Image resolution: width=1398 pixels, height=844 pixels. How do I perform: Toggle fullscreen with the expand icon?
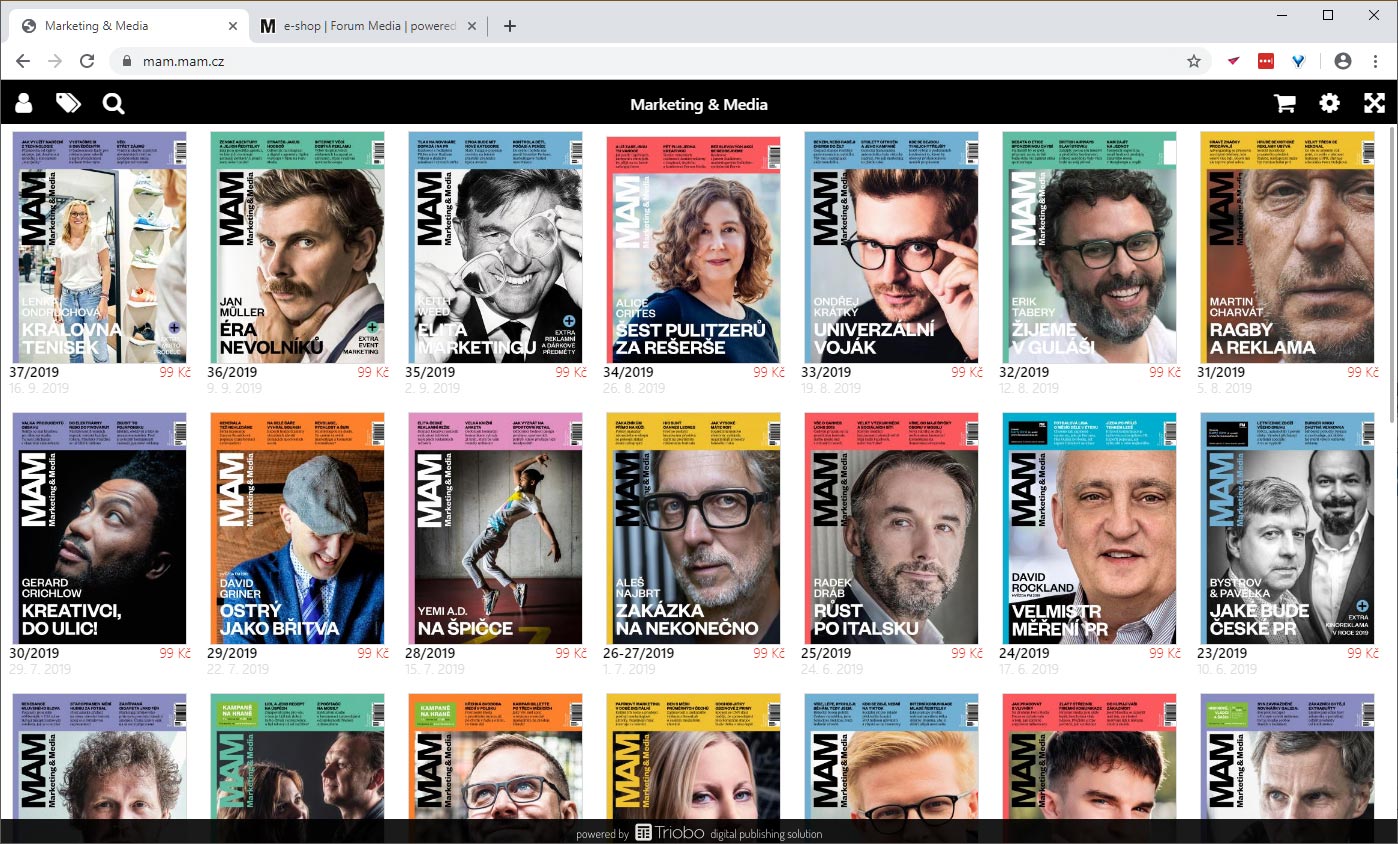coord(1374,103)
